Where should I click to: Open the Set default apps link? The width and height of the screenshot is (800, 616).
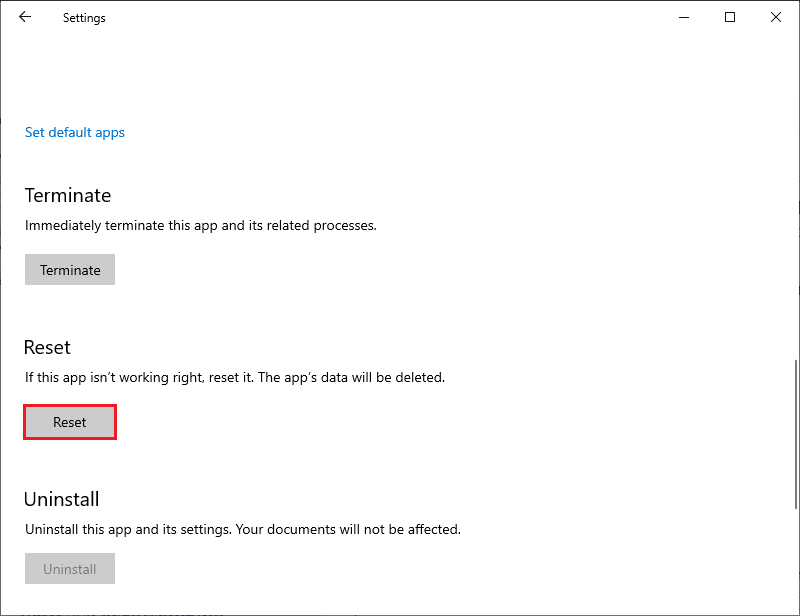coord(74,133)
